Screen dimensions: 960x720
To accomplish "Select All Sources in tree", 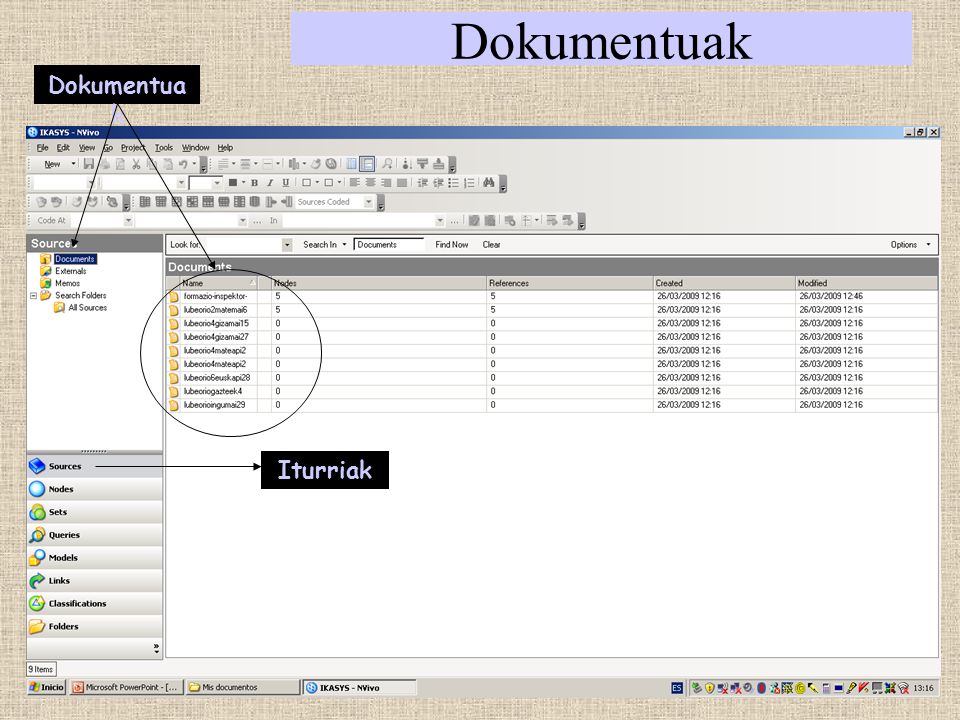I will coord(88,307).
